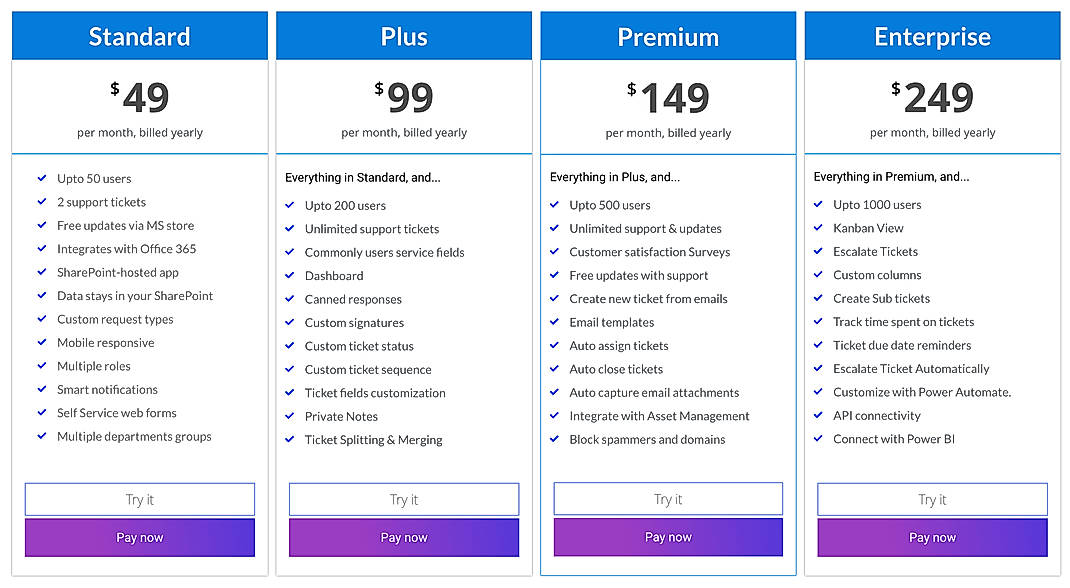Toggle the checkmark next to Escalate Tickets
The height and width of the screenshot is (588, 1070).
point(819,251)
